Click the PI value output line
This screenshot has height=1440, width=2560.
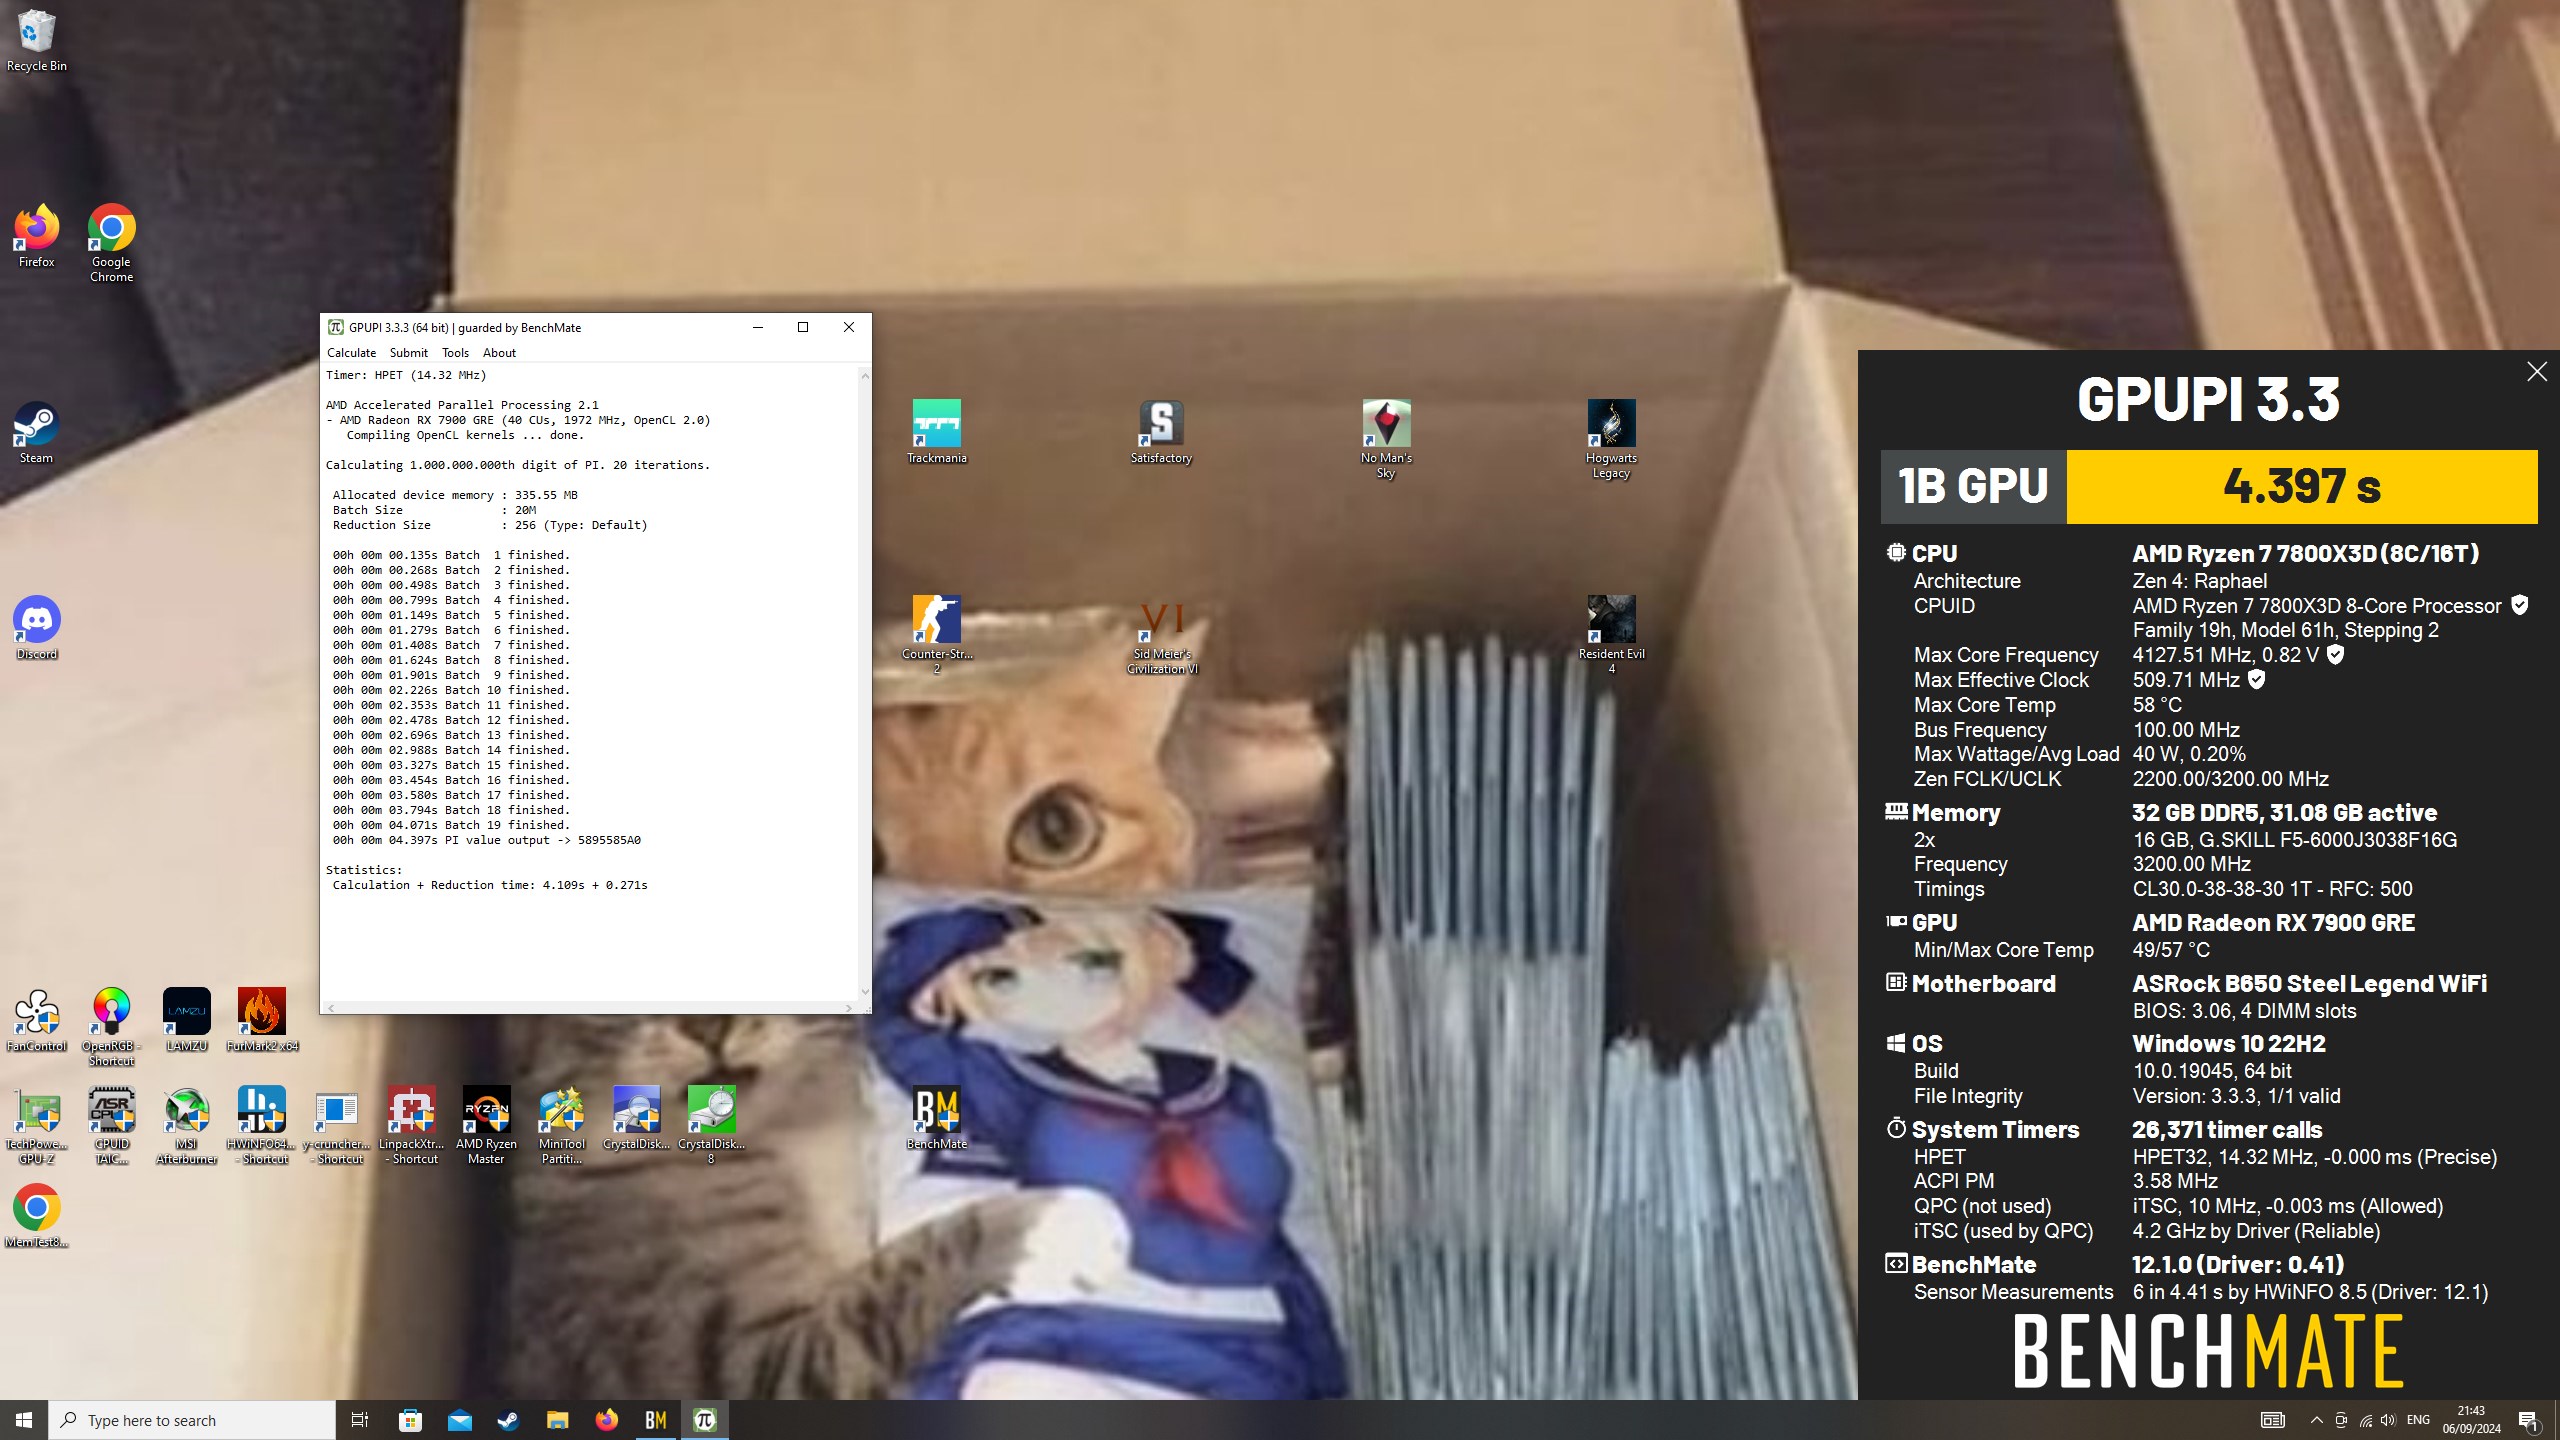click(487, 840)
